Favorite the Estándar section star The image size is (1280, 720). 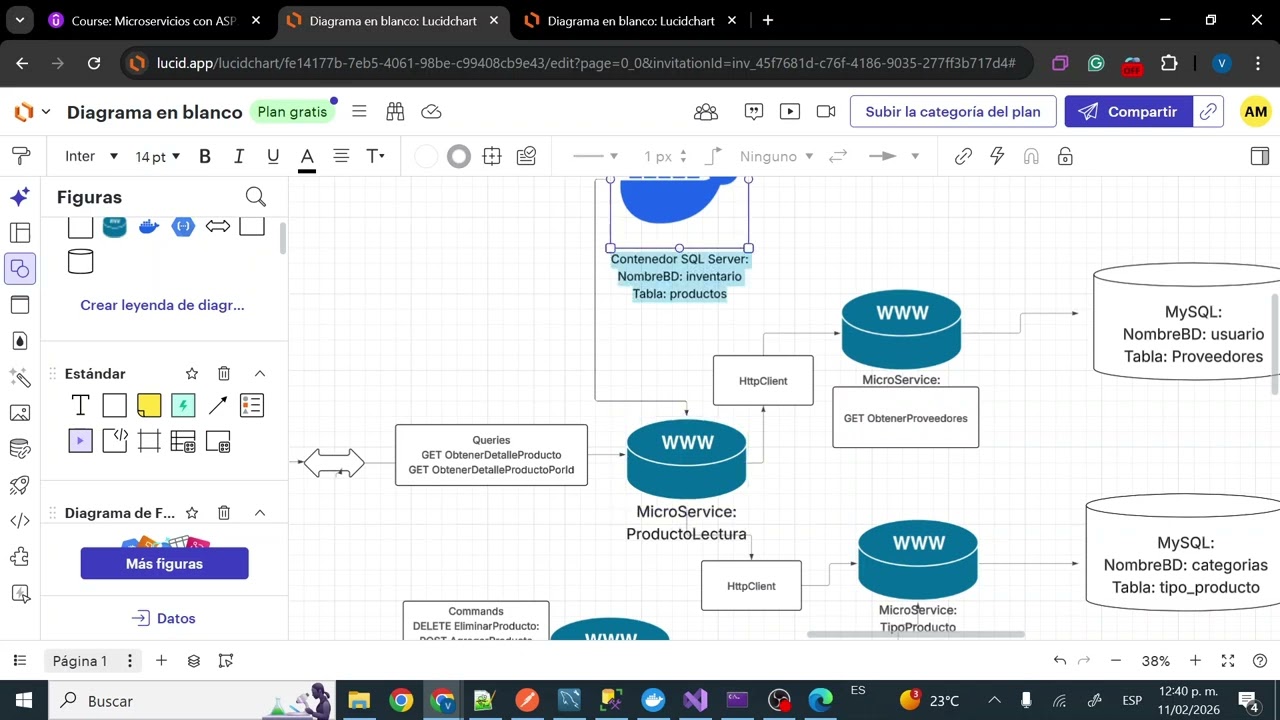192,373
